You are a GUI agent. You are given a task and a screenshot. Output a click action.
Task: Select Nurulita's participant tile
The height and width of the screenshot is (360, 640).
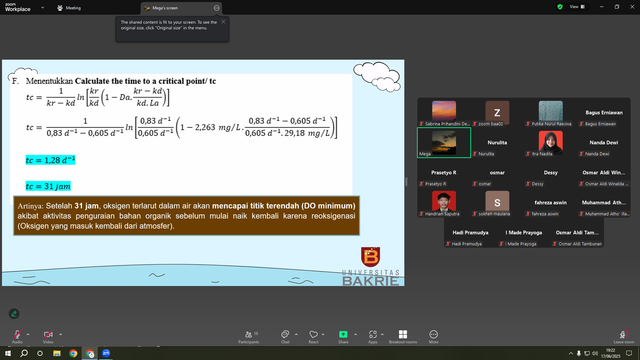coord(497,142)
